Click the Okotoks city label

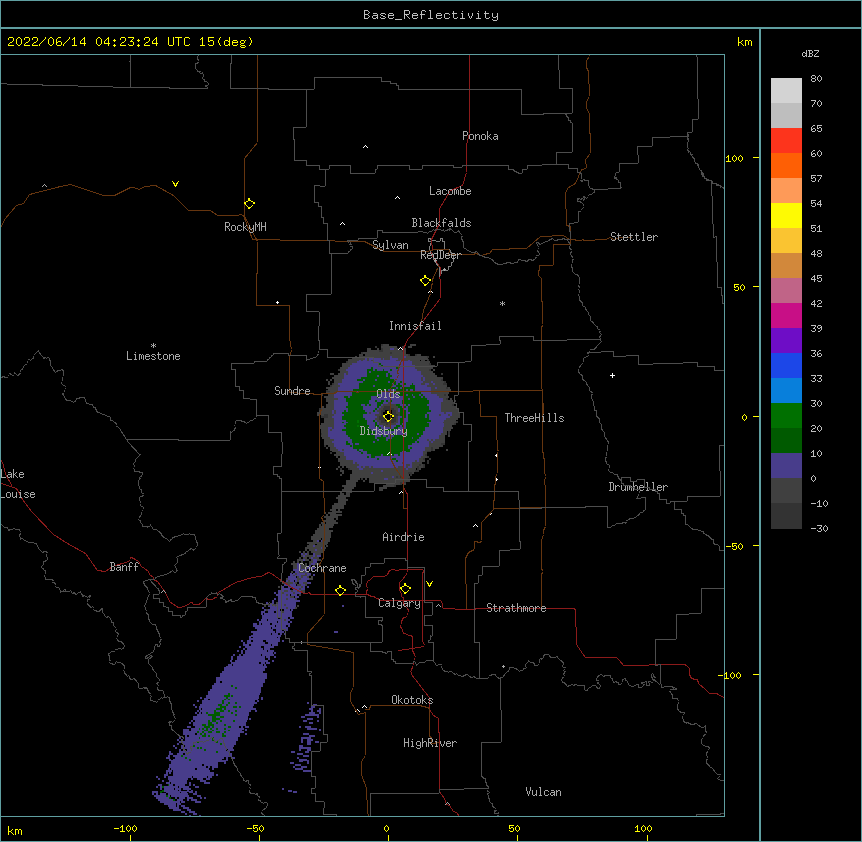(x=412, y=700)
